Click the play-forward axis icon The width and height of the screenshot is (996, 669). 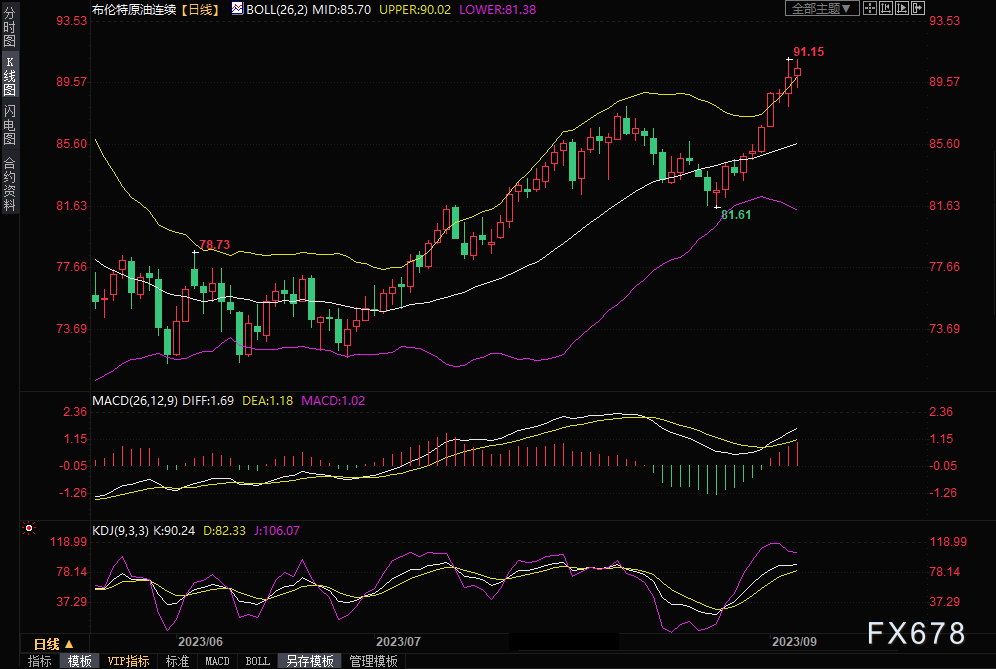[x=901, y=8]
